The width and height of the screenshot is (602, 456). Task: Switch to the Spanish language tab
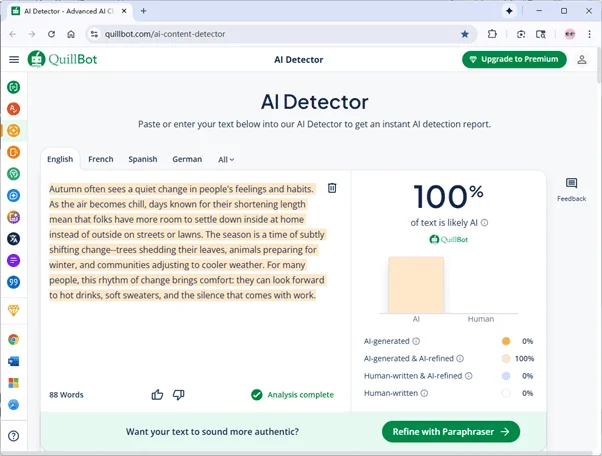point(143,159)
